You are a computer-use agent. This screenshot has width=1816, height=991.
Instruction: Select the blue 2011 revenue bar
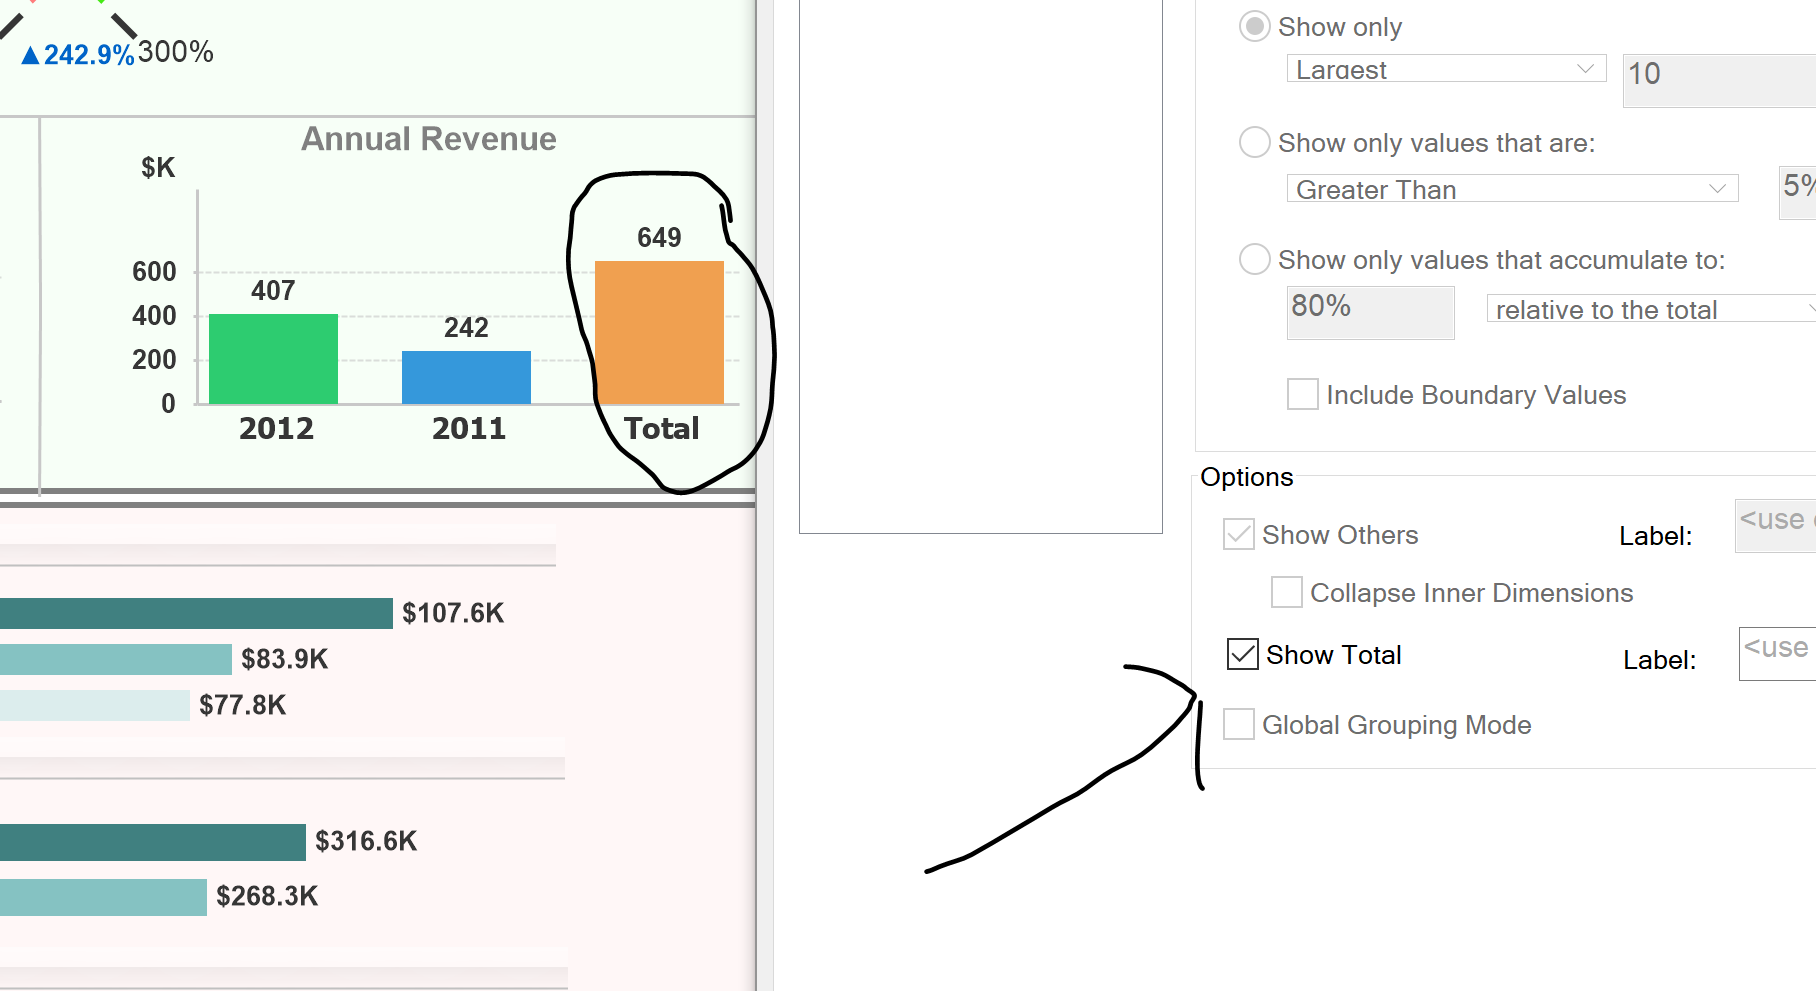[466, 377]
